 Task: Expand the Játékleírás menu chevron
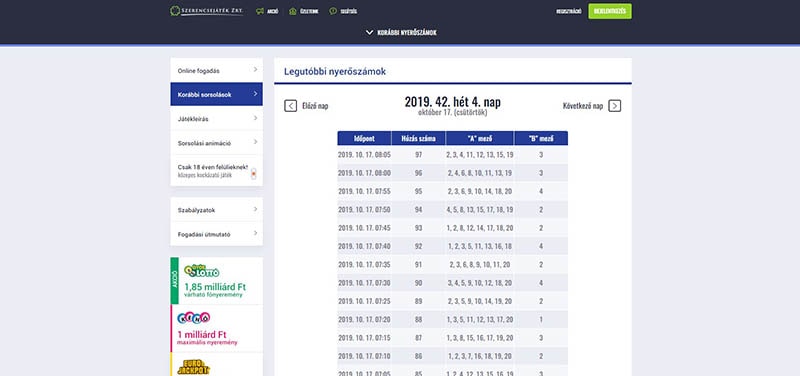256,118
